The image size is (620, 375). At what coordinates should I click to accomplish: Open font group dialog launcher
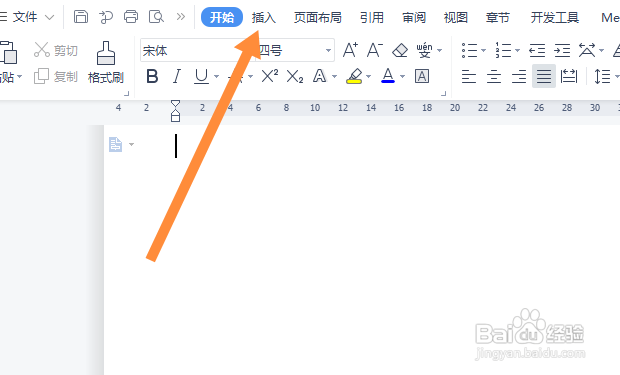tap(444, 94)
